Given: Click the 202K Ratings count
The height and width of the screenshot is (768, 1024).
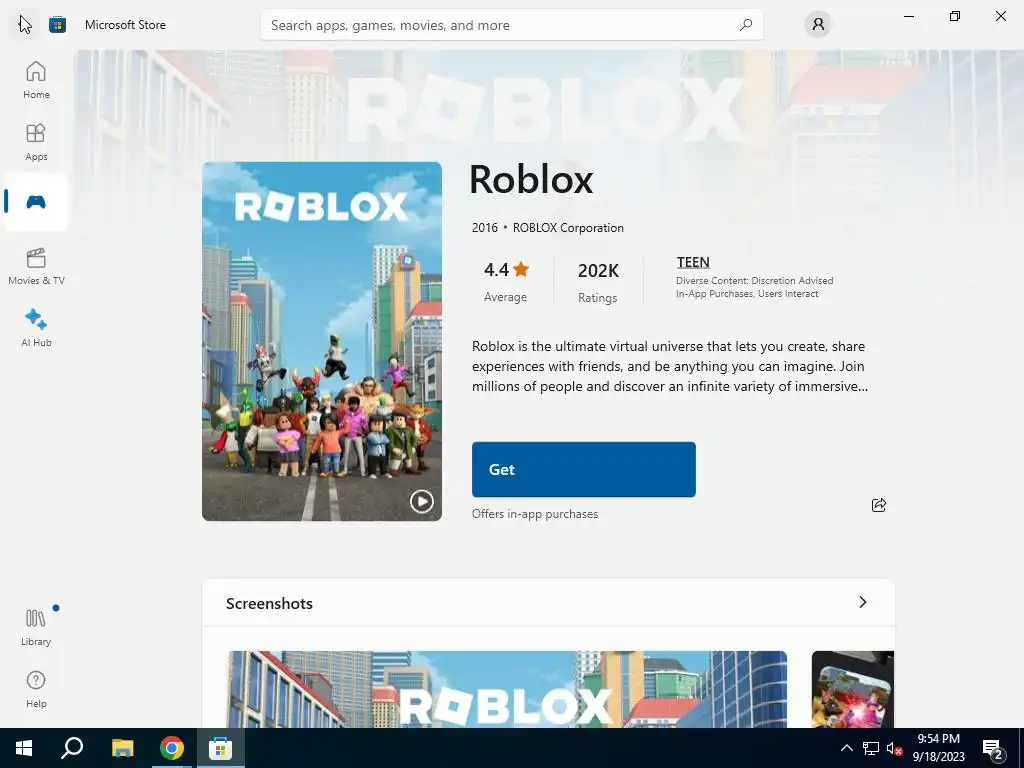Looking at the screenshot, I should click(x=598, y=283).
